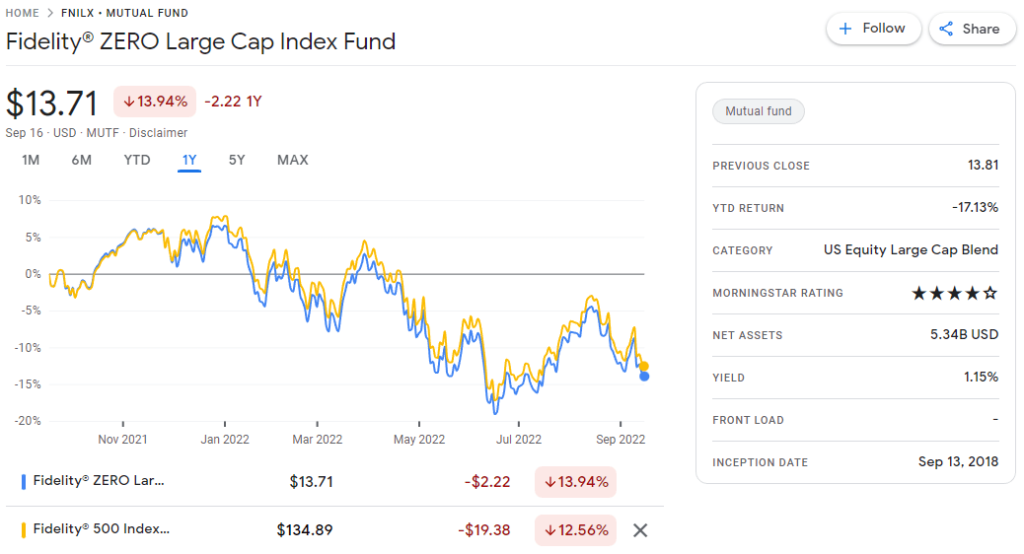Click the Follow button
Screen dimensions: 1024x554
tap(874, 29)
